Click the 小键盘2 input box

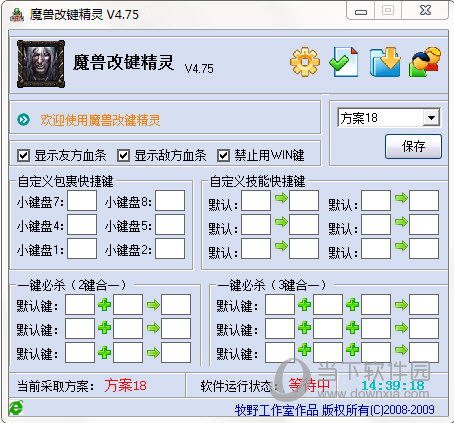pyautogui.click(x=170, y=249)
